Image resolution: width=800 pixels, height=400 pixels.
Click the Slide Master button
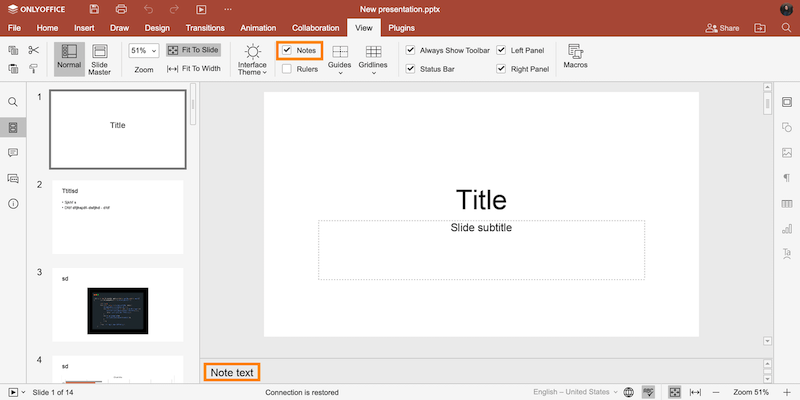(x=100, y=59)
